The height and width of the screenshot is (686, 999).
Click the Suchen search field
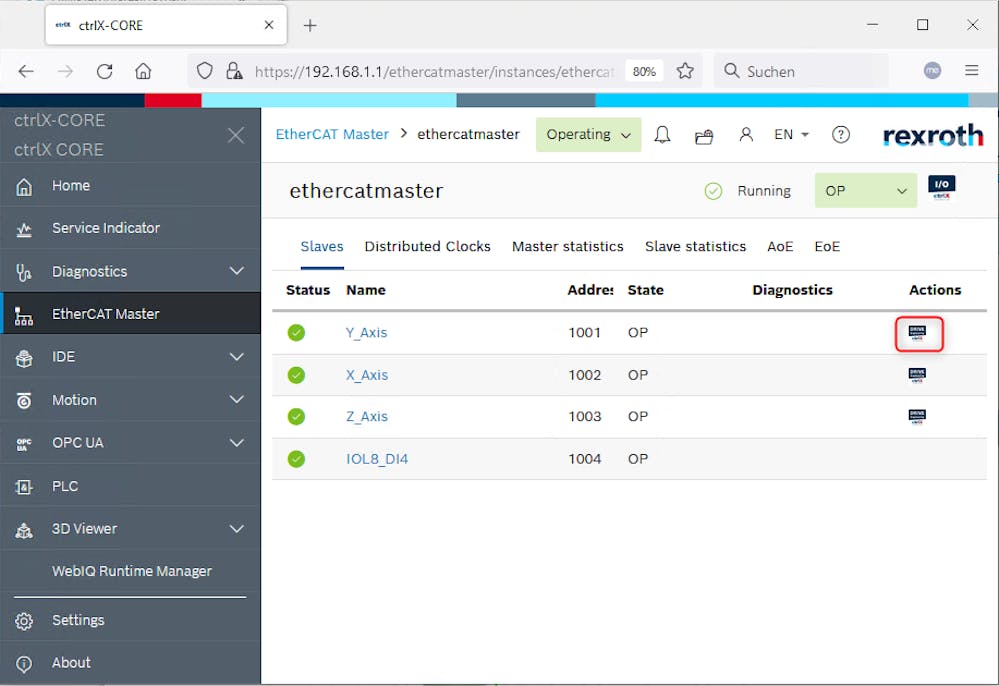(x=801, y=71)
